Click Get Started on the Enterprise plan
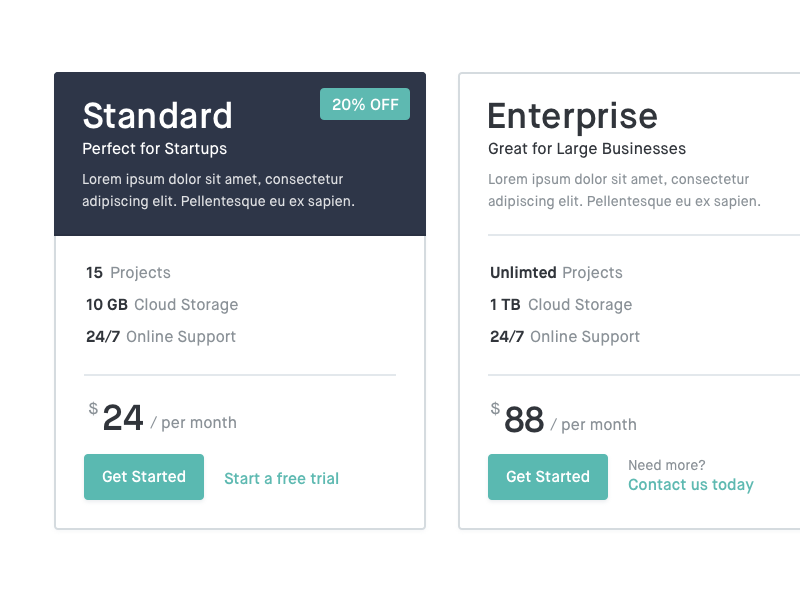The height and width of the screenshot is (600, 800). (547, 477)
